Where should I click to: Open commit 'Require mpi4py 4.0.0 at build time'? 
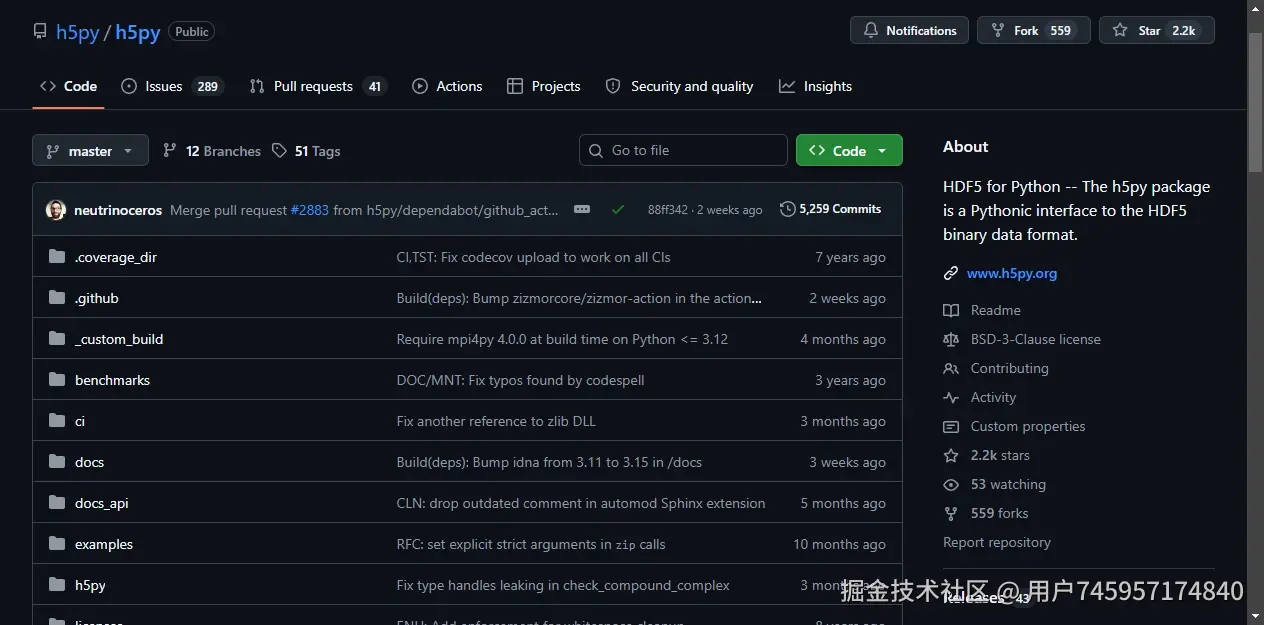(x=562, y=339)
